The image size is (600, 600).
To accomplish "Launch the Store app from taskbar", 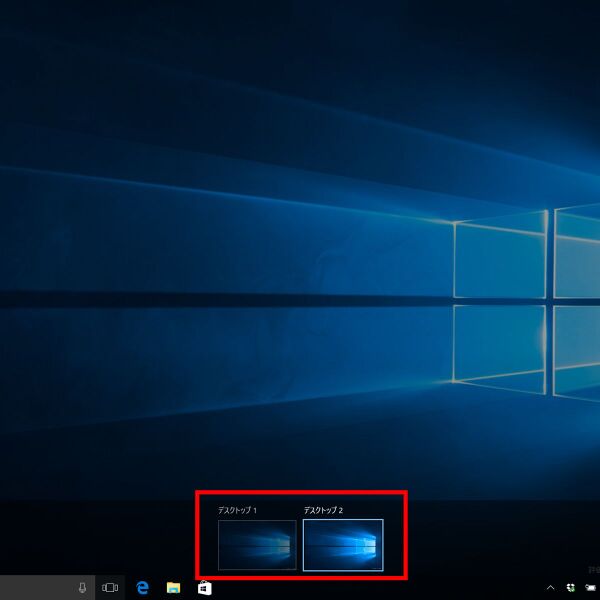I will (x=205, y=587).
